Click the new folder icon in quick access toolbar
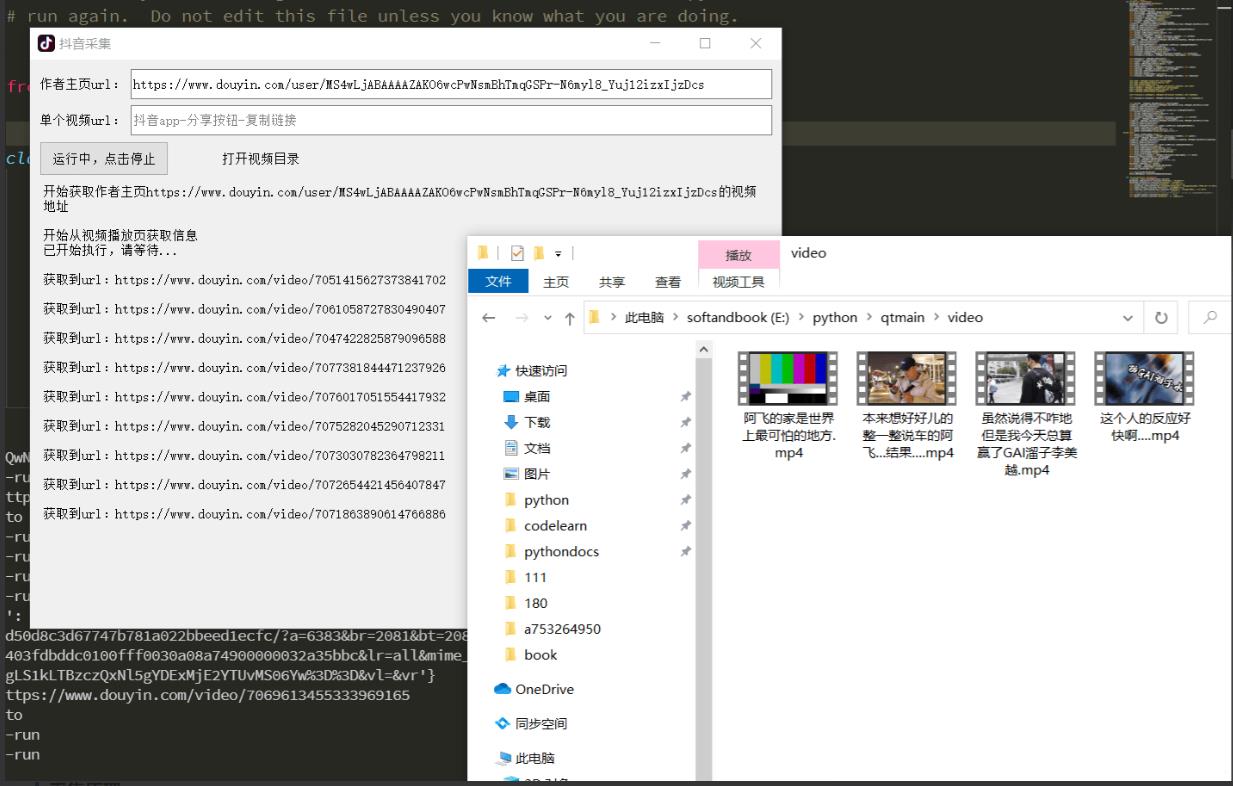This screenshot has height=786, width=1233. click(539, 253)
